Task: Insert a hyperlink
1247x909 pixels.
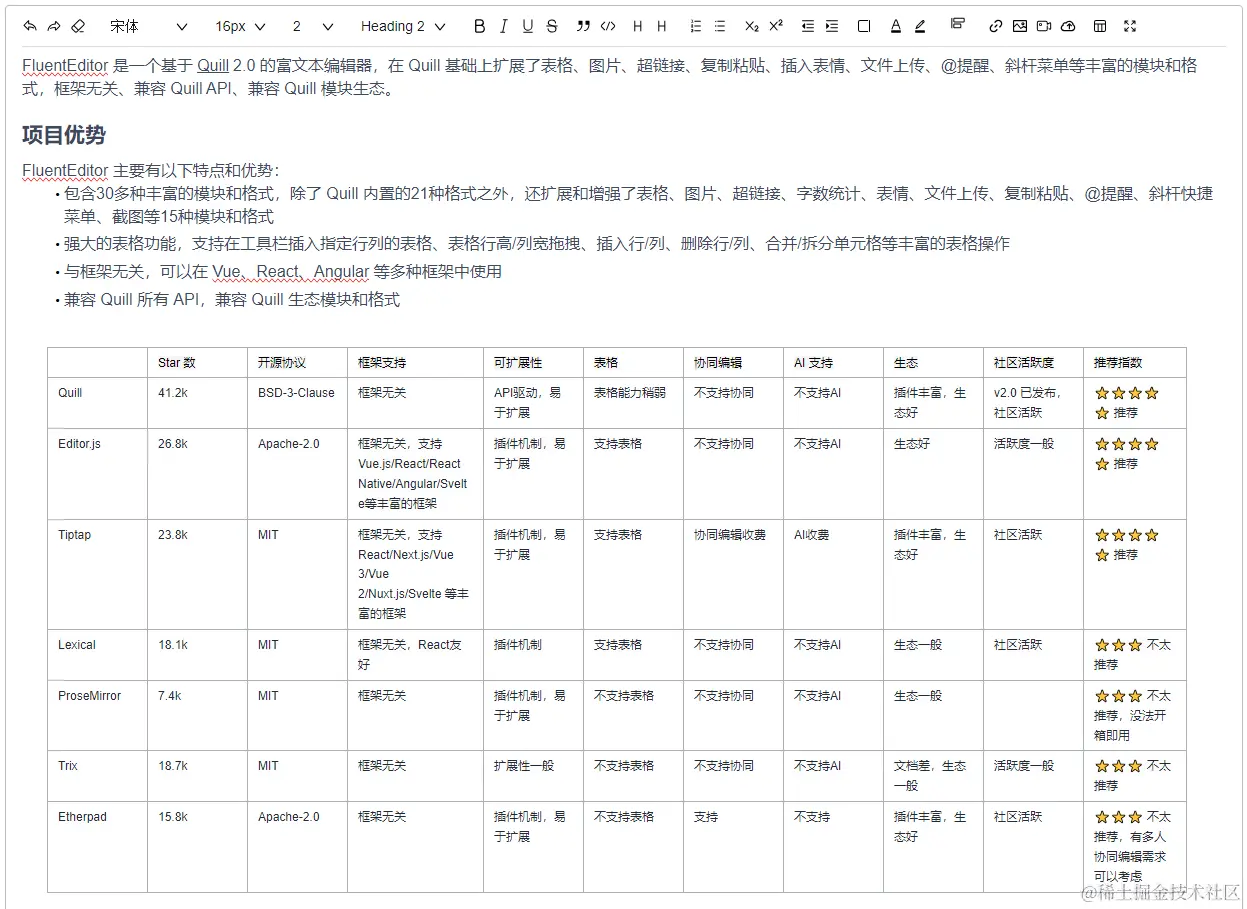Action: 996,26
